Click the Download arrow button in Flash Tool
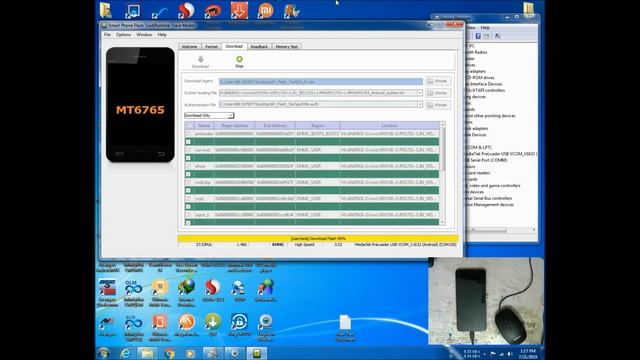Image resolution: width=640 pixels, height=360 pixels. [x=200, y=62]
